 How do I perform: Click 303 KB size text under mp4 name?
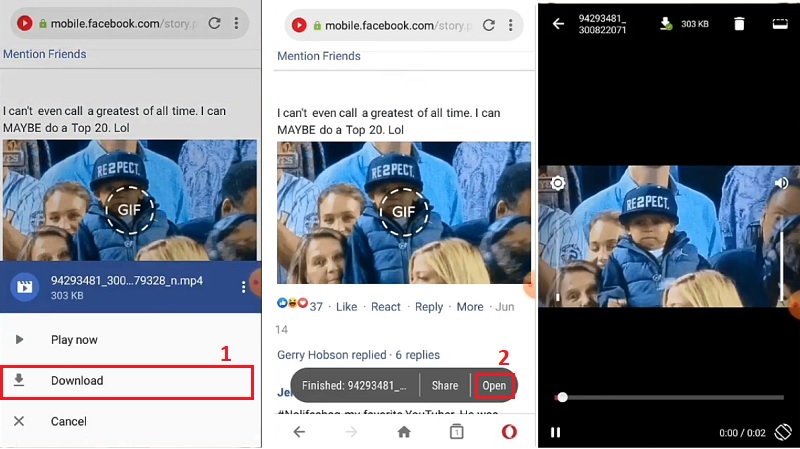67,295
